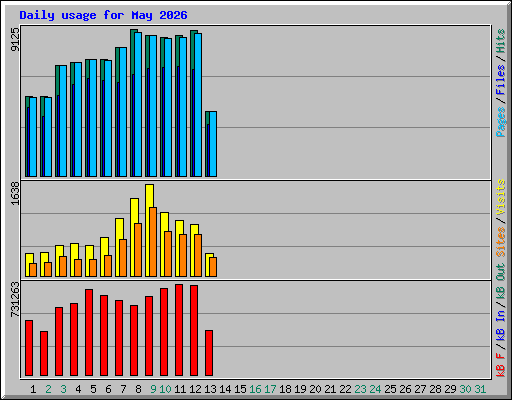Click the day 11 red kB bar

179,330
